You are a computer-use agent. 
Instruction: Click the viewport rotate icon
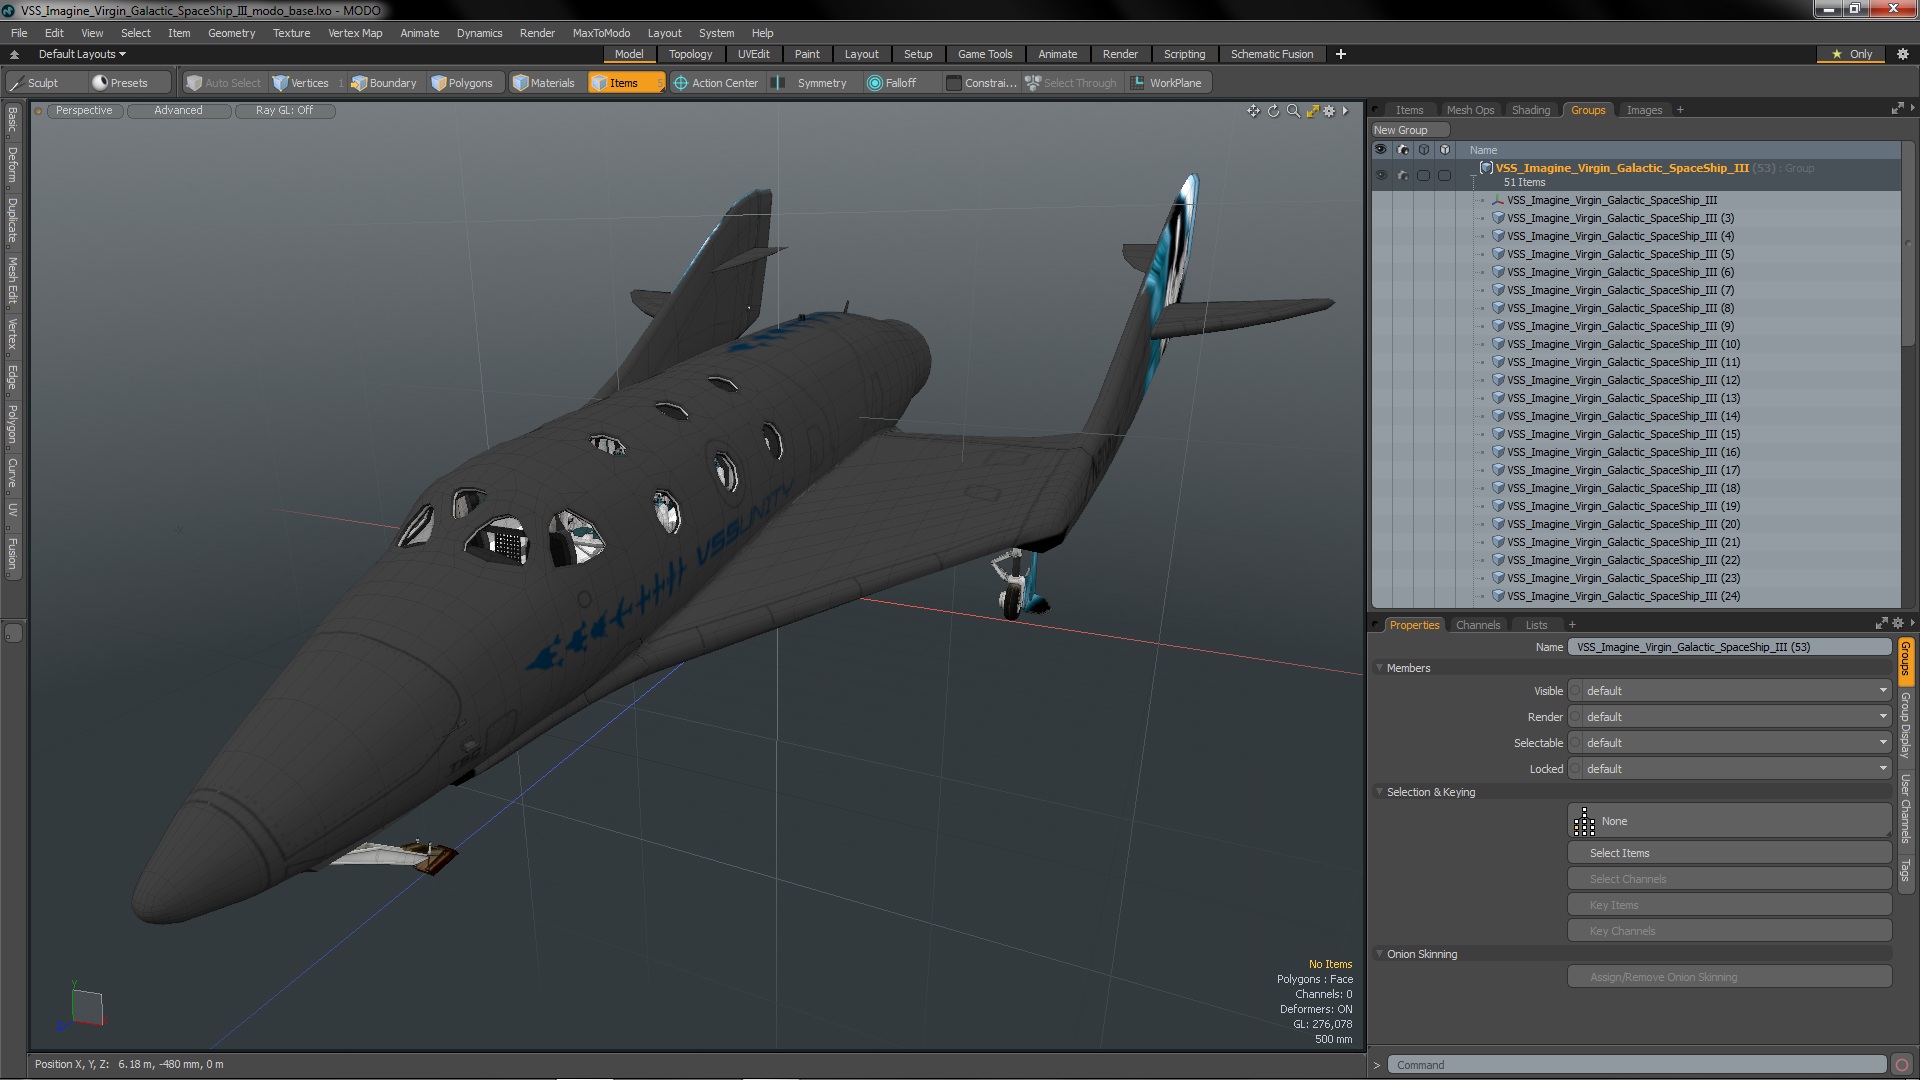click(x=1273, y=111)
